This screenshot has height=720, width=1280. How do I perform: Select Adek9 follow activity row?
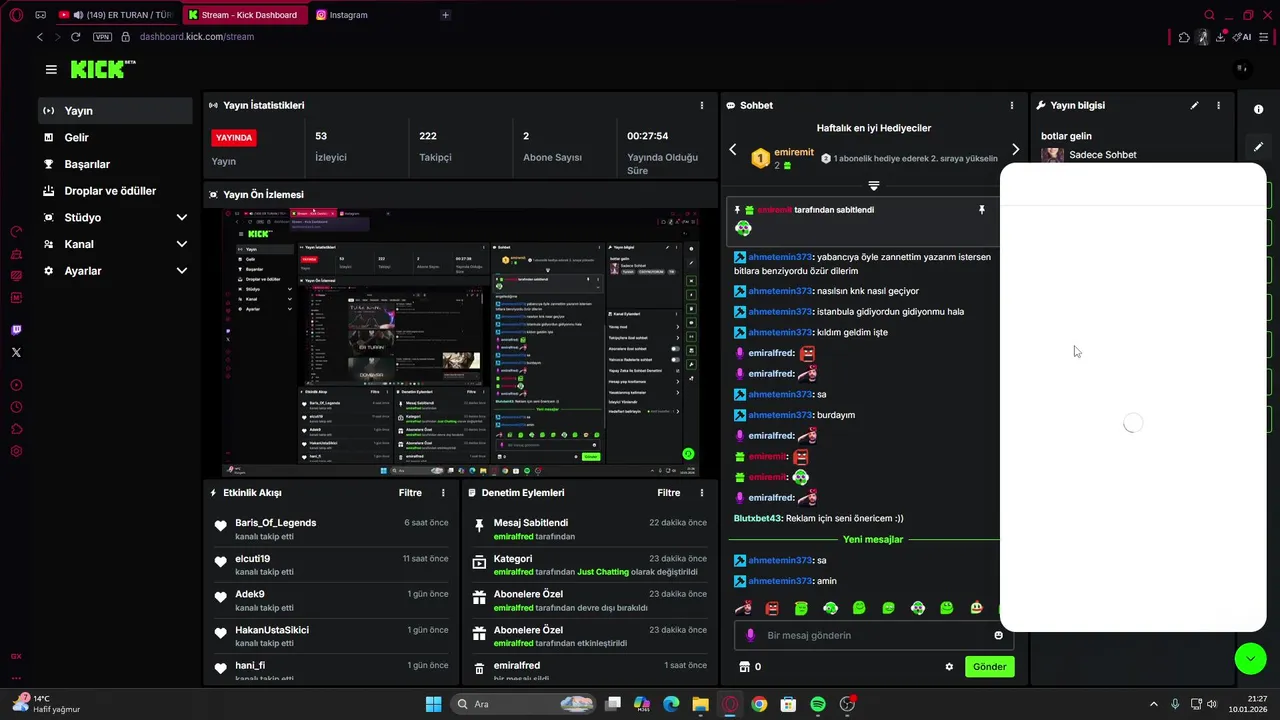tap(330, 600)
